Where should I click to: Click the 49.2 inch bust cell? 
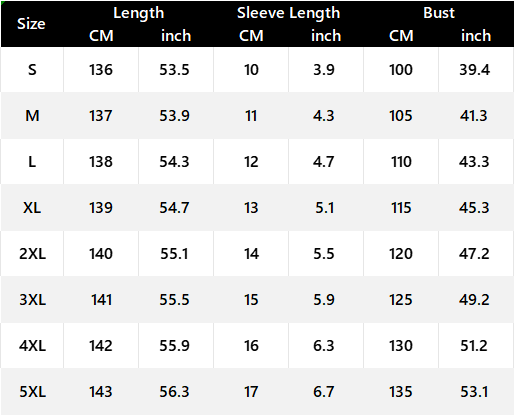pos(474,300)
